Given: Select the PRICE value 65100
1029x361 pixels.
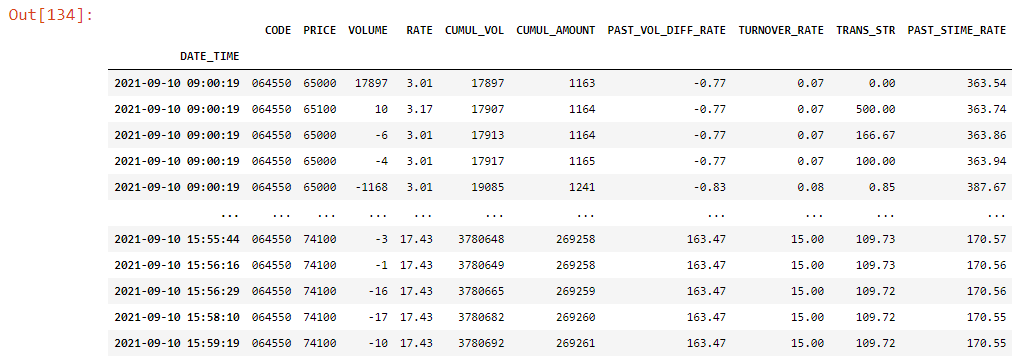Looking at the screenshot, I should point(320,109).
